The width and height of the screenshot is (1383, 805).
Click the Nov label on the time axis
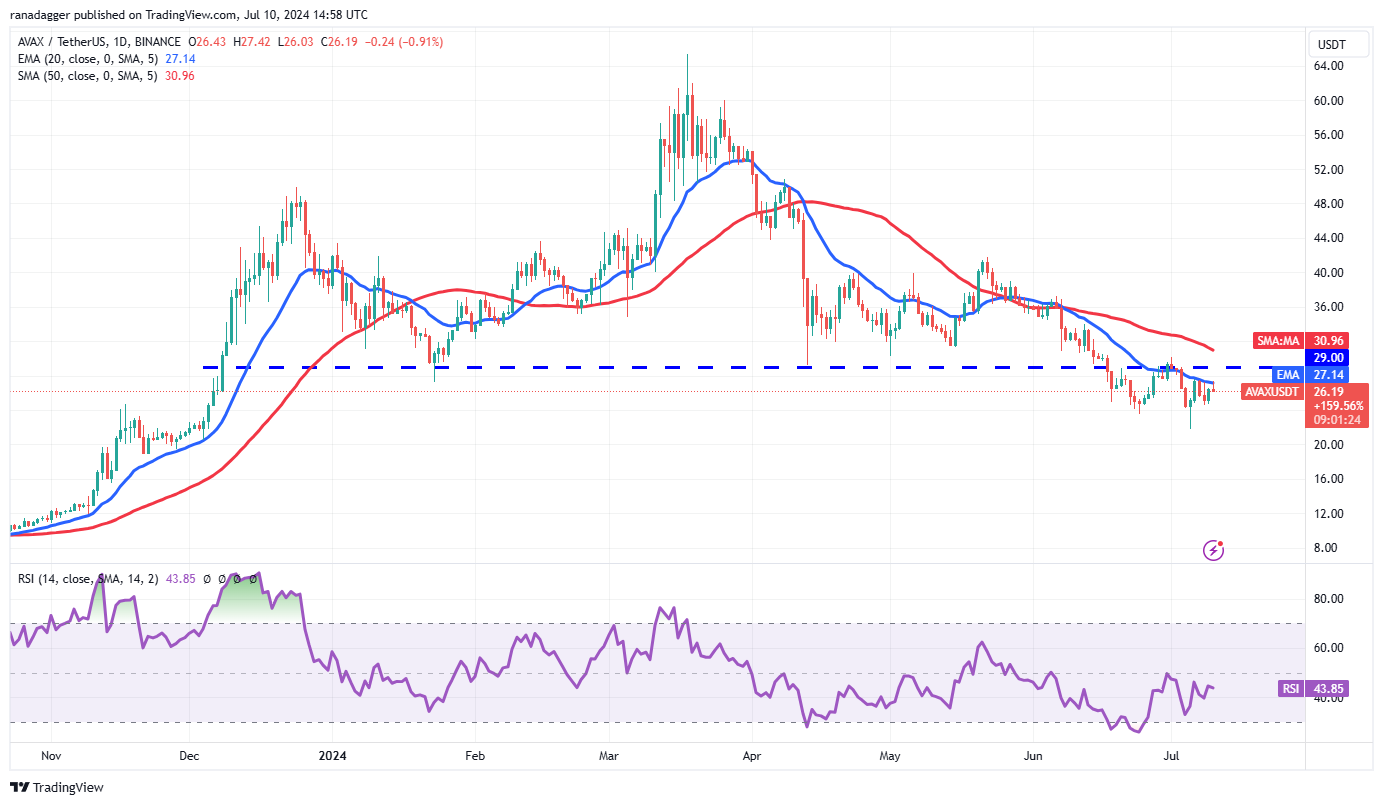tap(50, 755)
